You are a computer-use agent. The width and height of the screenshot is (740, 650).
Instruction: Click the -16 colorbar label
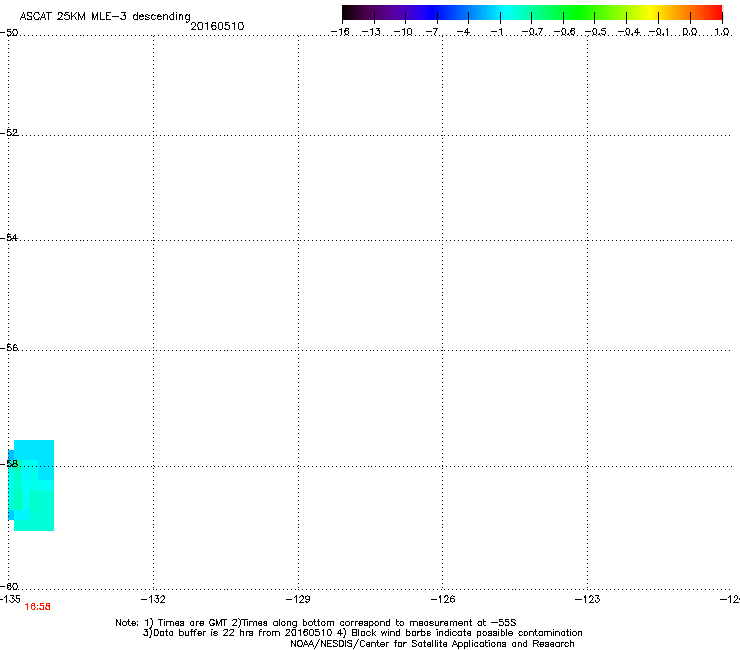point(340,32)
